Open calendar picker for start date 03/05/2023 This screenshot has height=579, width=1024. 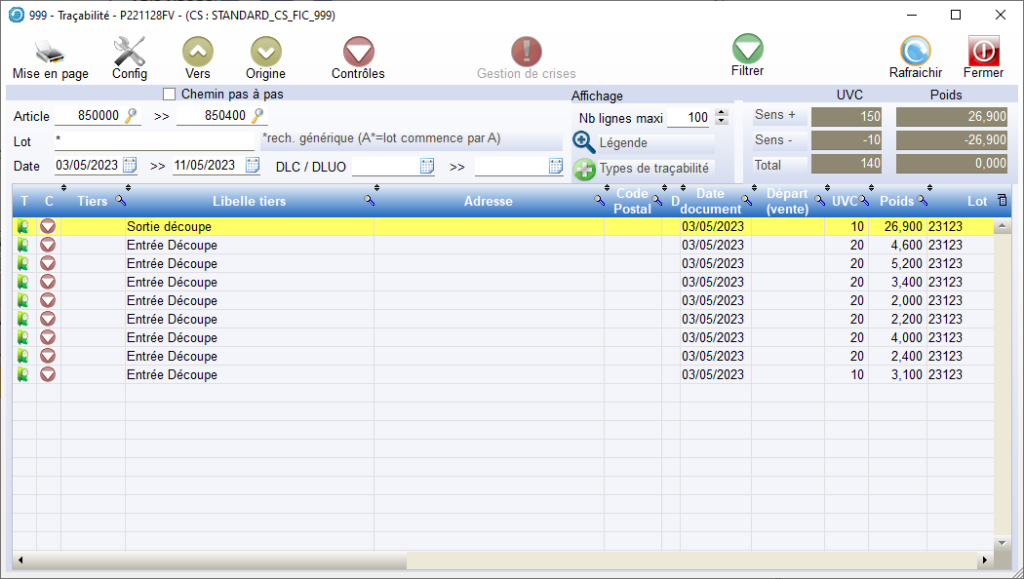tap(130, 166)
